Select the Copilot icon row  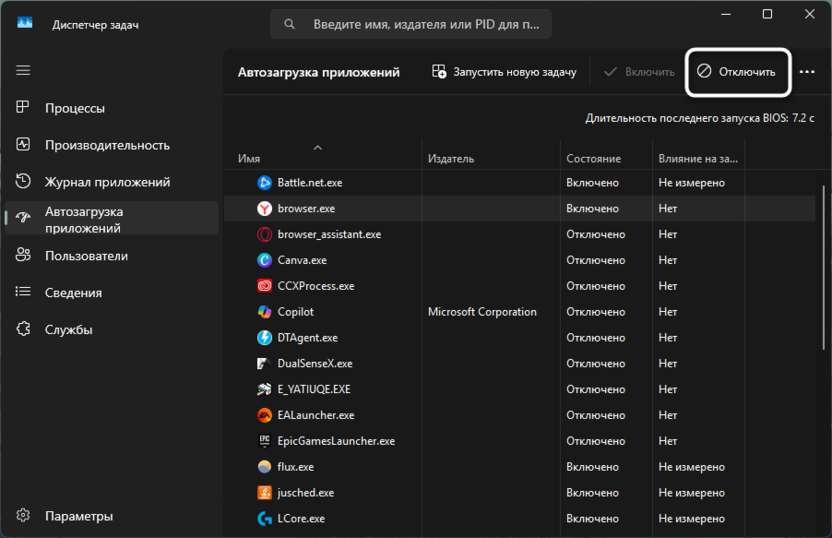(264, 312)
